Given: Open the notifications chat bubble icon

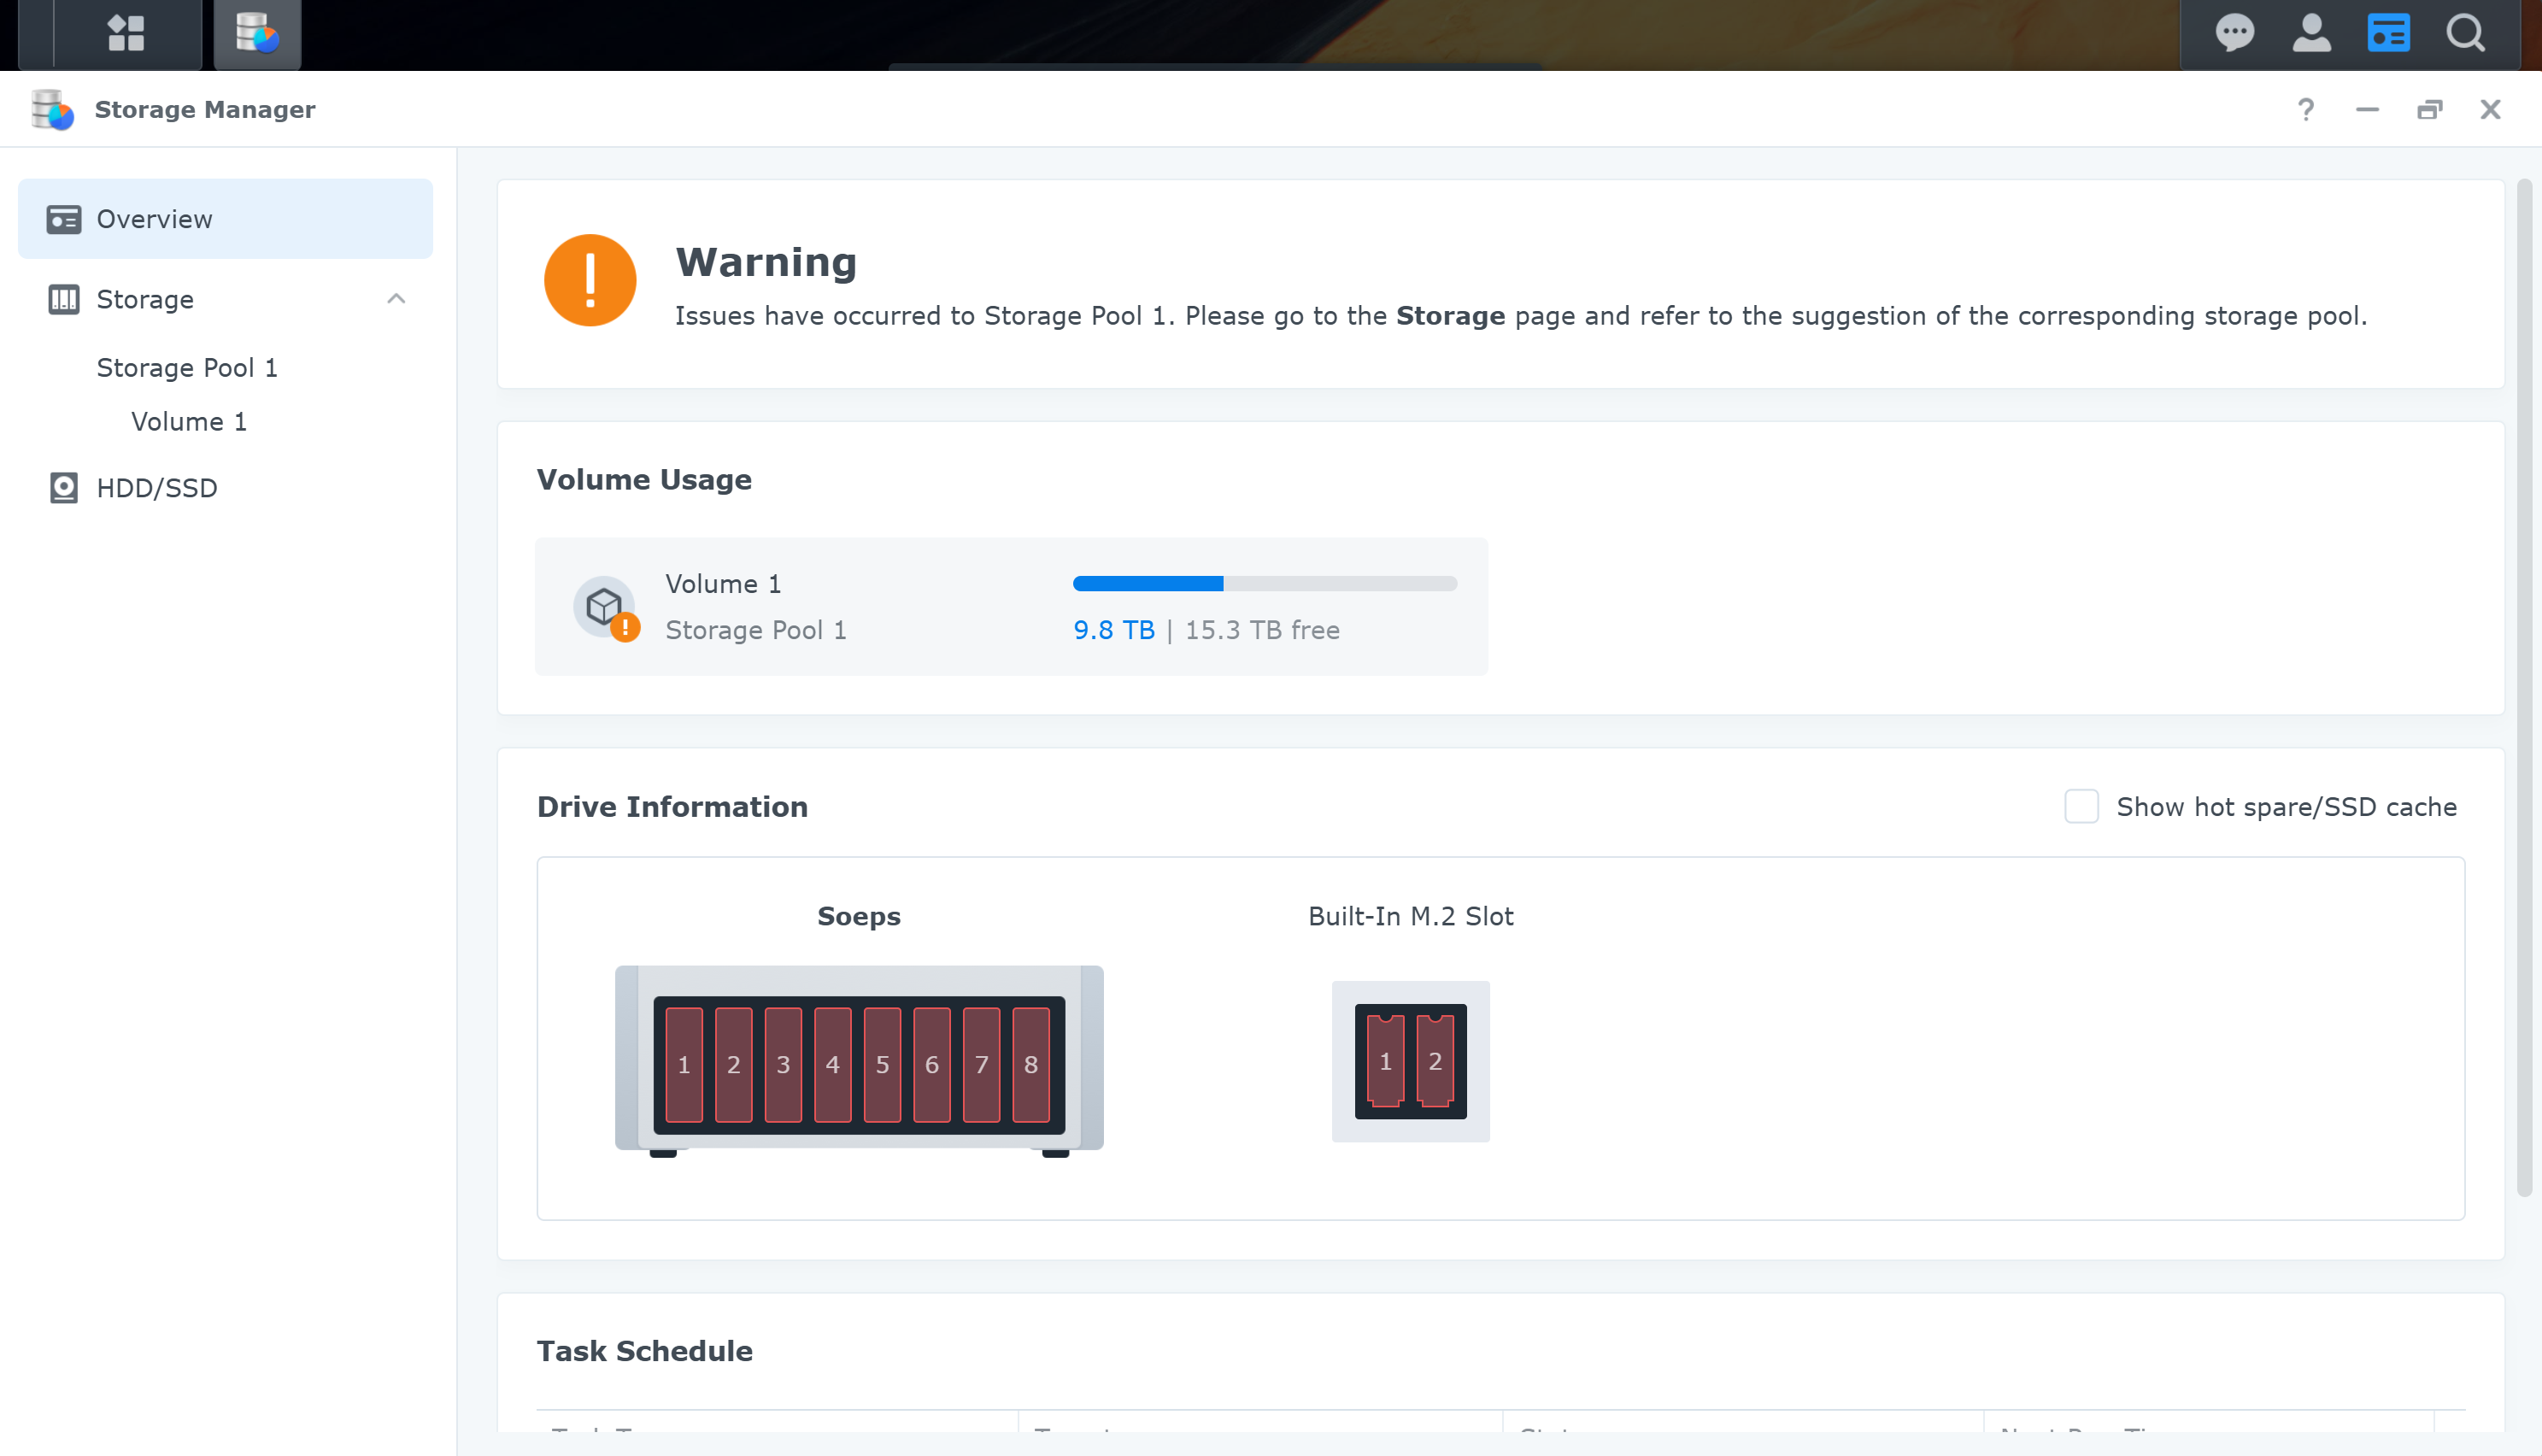Looking at the screenshot, I should pyautogui.click(x=2234, y=33).
